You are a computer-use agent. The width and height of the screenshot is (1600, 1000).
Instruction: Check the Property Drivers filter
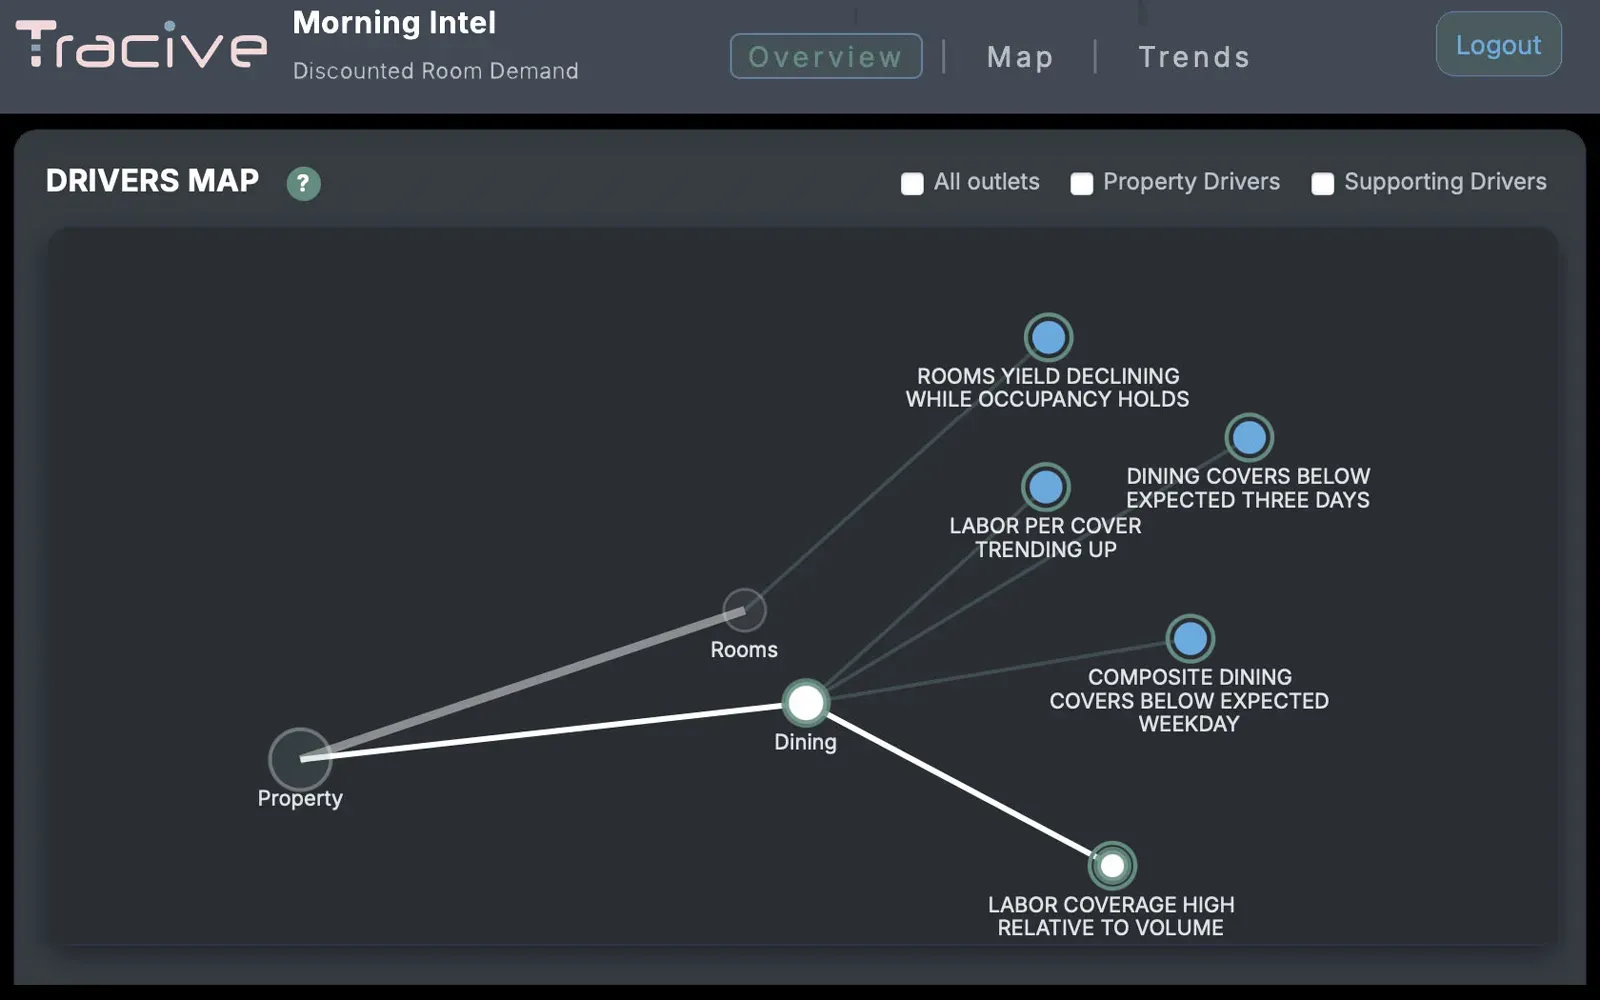pos(1081,183)
